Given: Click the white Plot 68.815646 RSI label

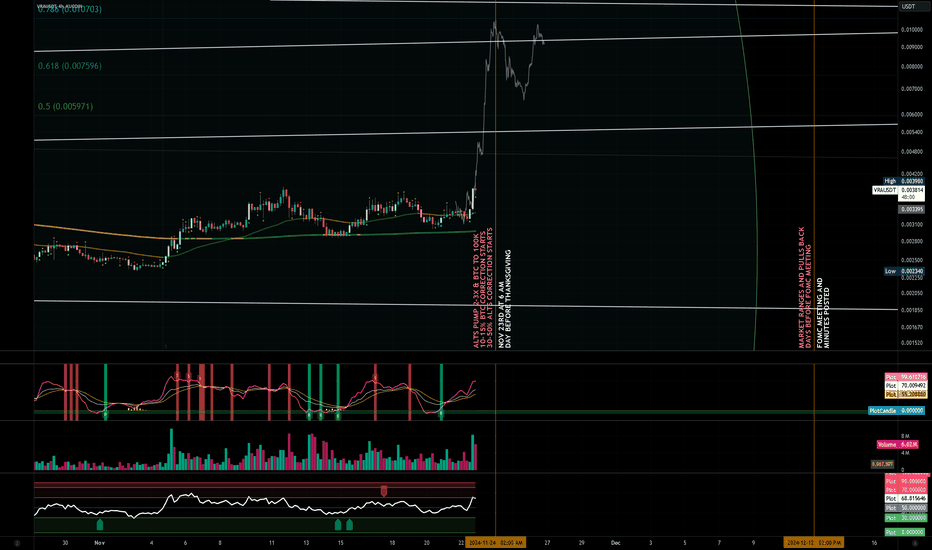Looking at the screenshot, I should 906,498.
